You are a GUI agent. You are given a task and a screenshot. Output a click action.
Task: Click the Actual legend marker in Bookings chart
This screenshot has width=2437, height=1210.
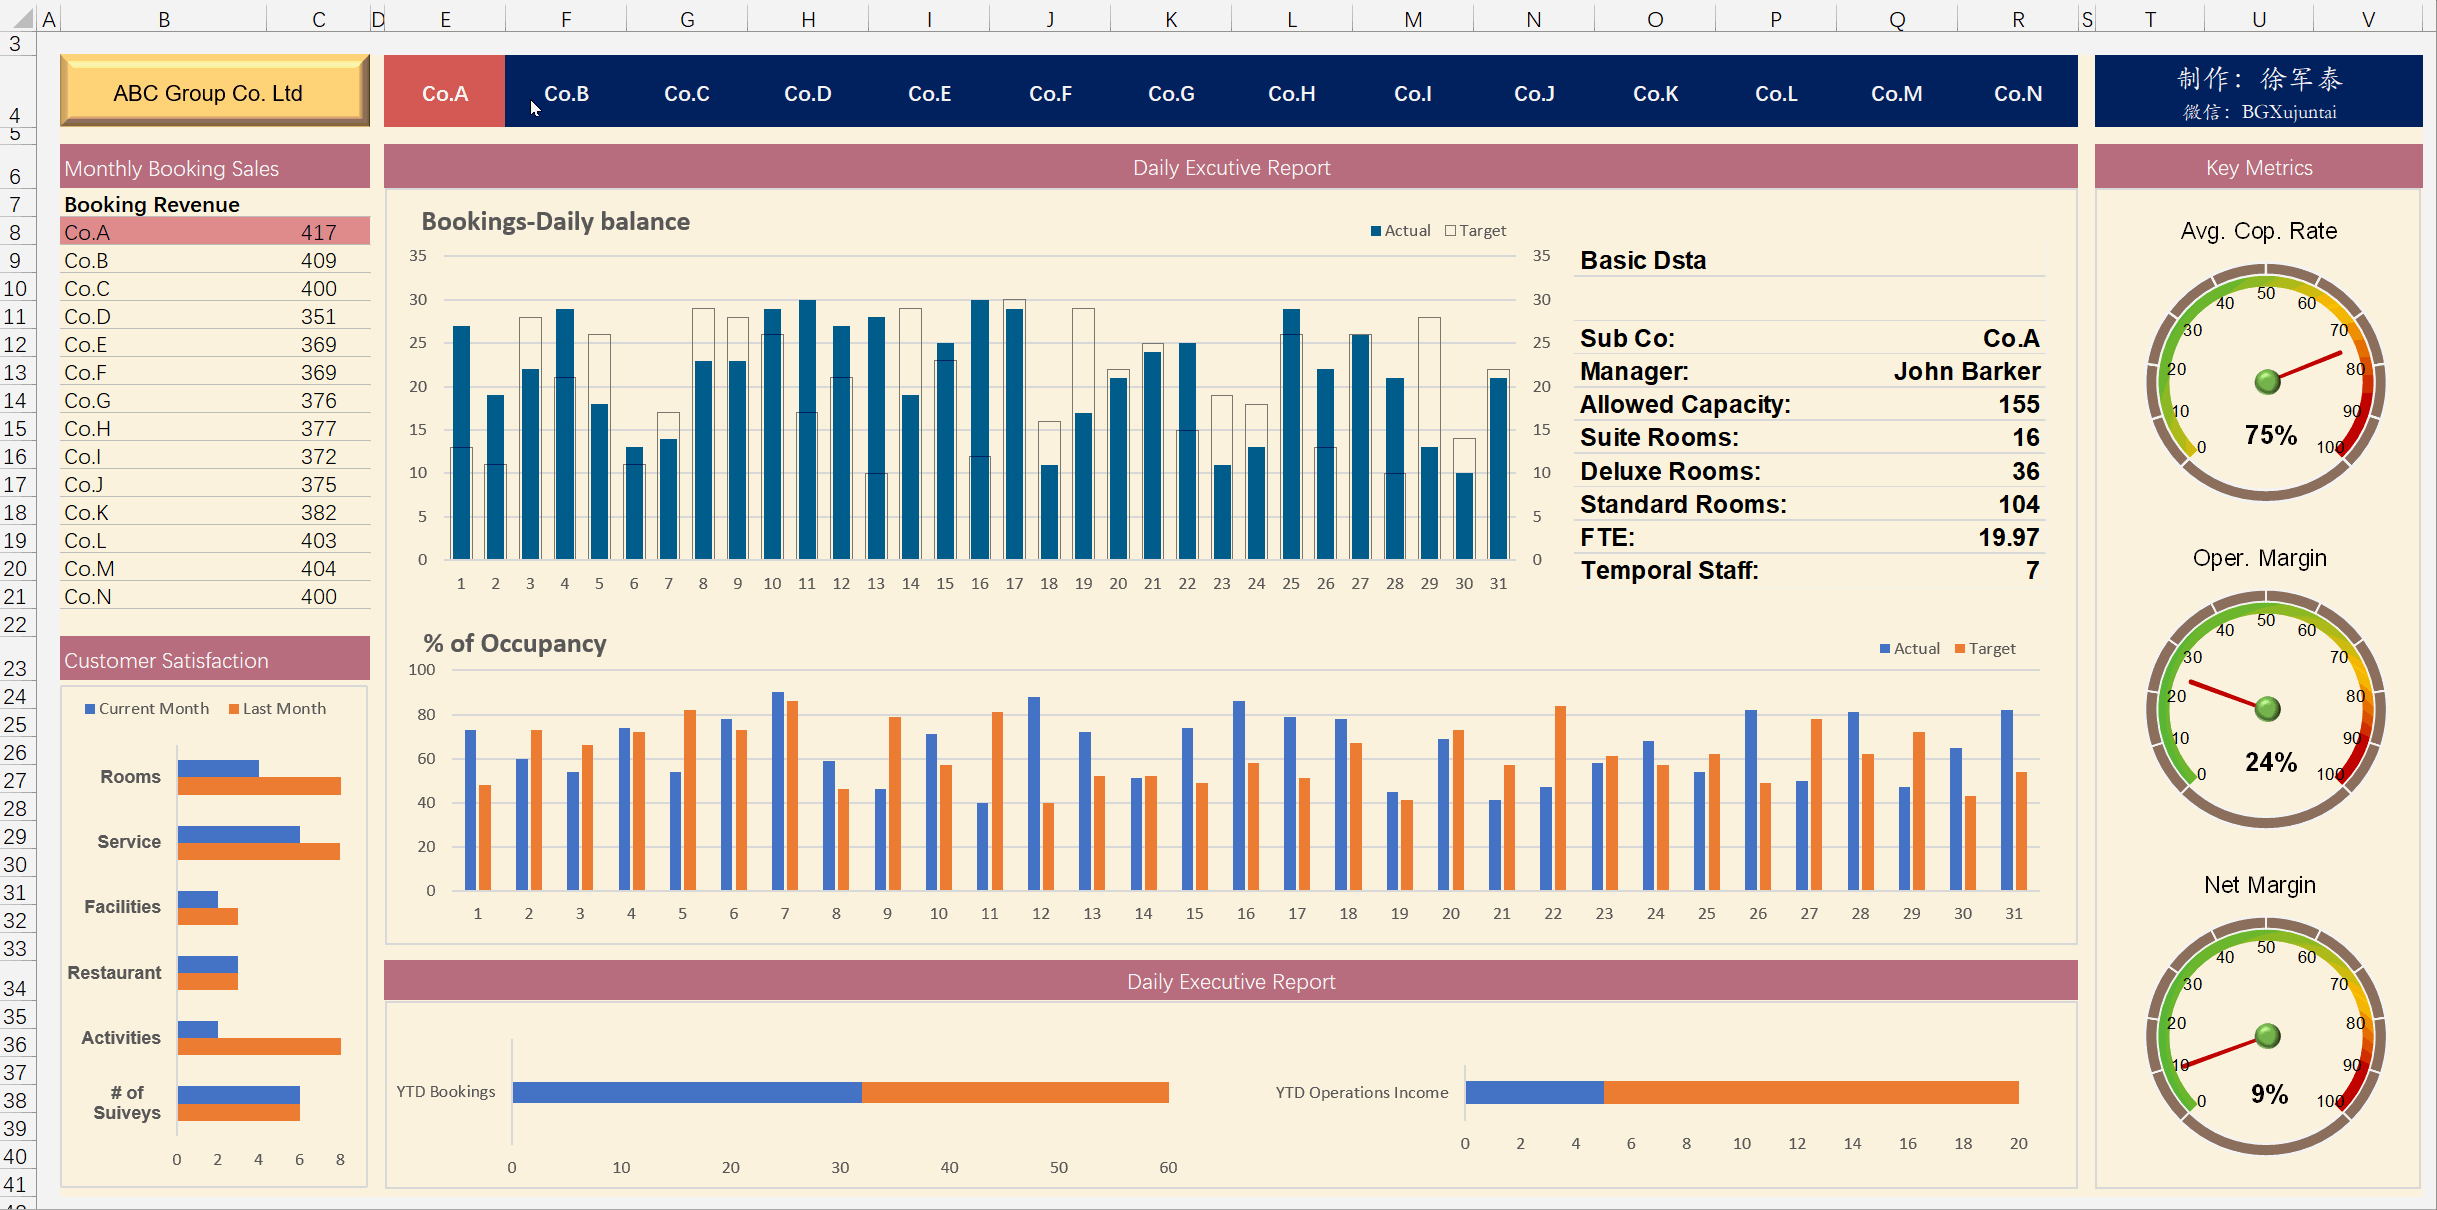pos(1376,231)
